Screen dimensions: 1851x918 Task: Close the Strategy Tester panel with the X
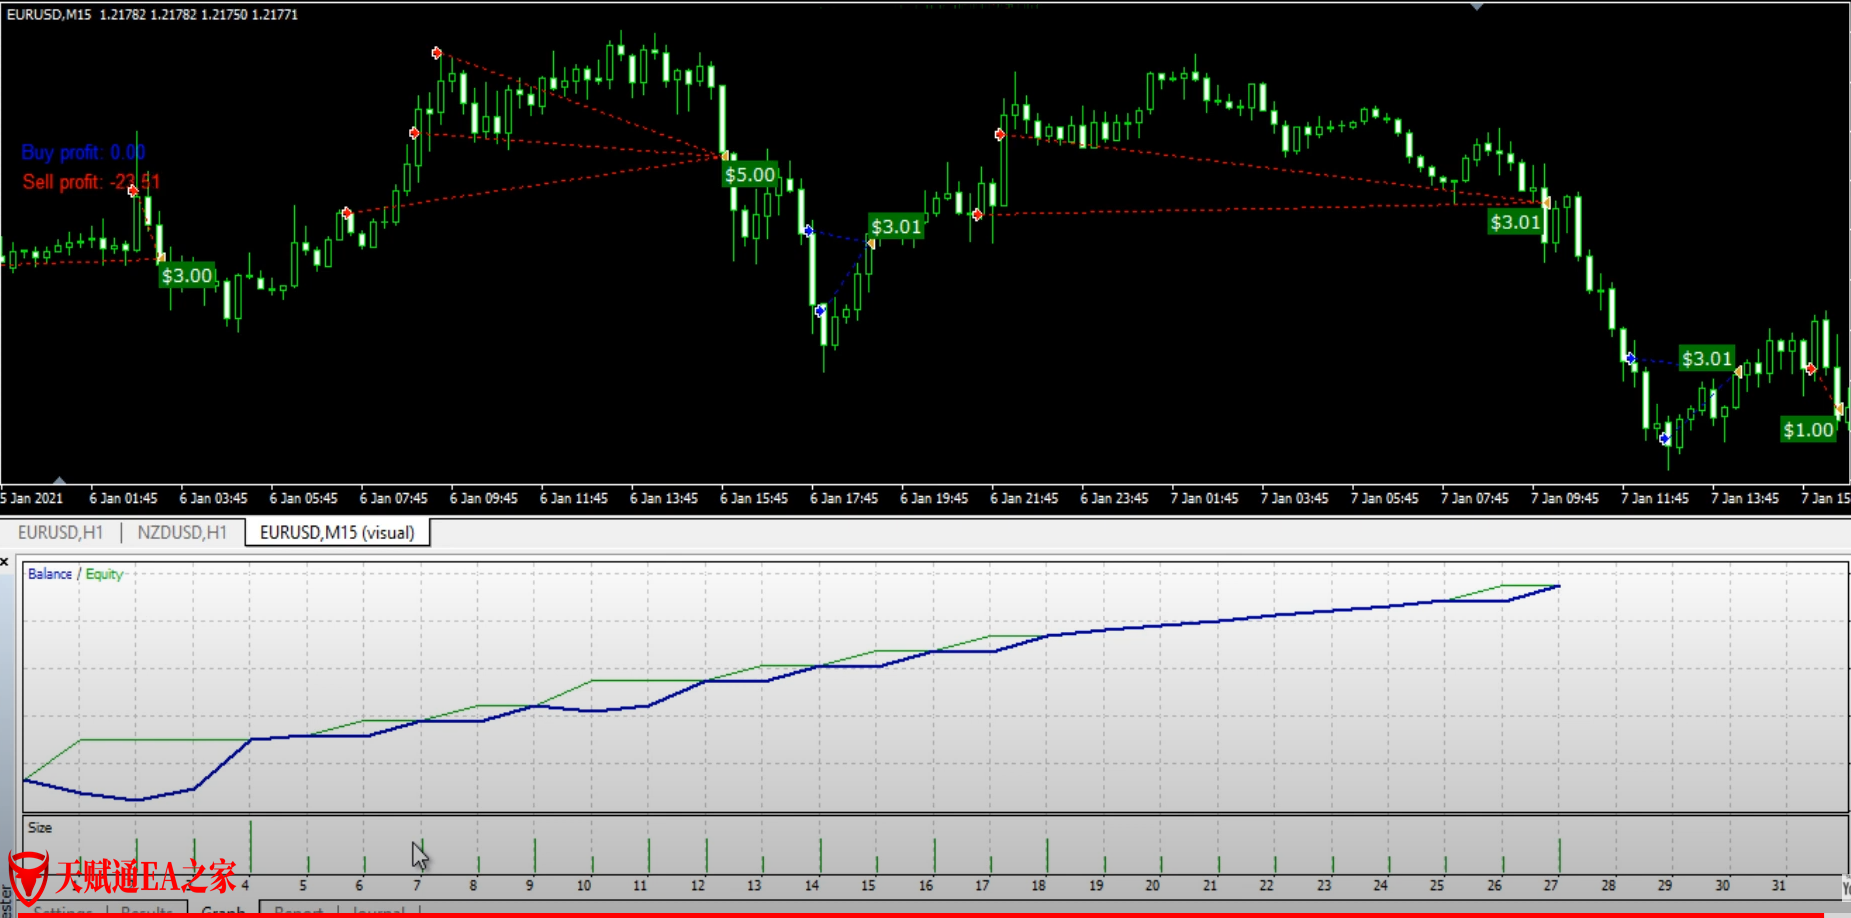click(5, 563)
